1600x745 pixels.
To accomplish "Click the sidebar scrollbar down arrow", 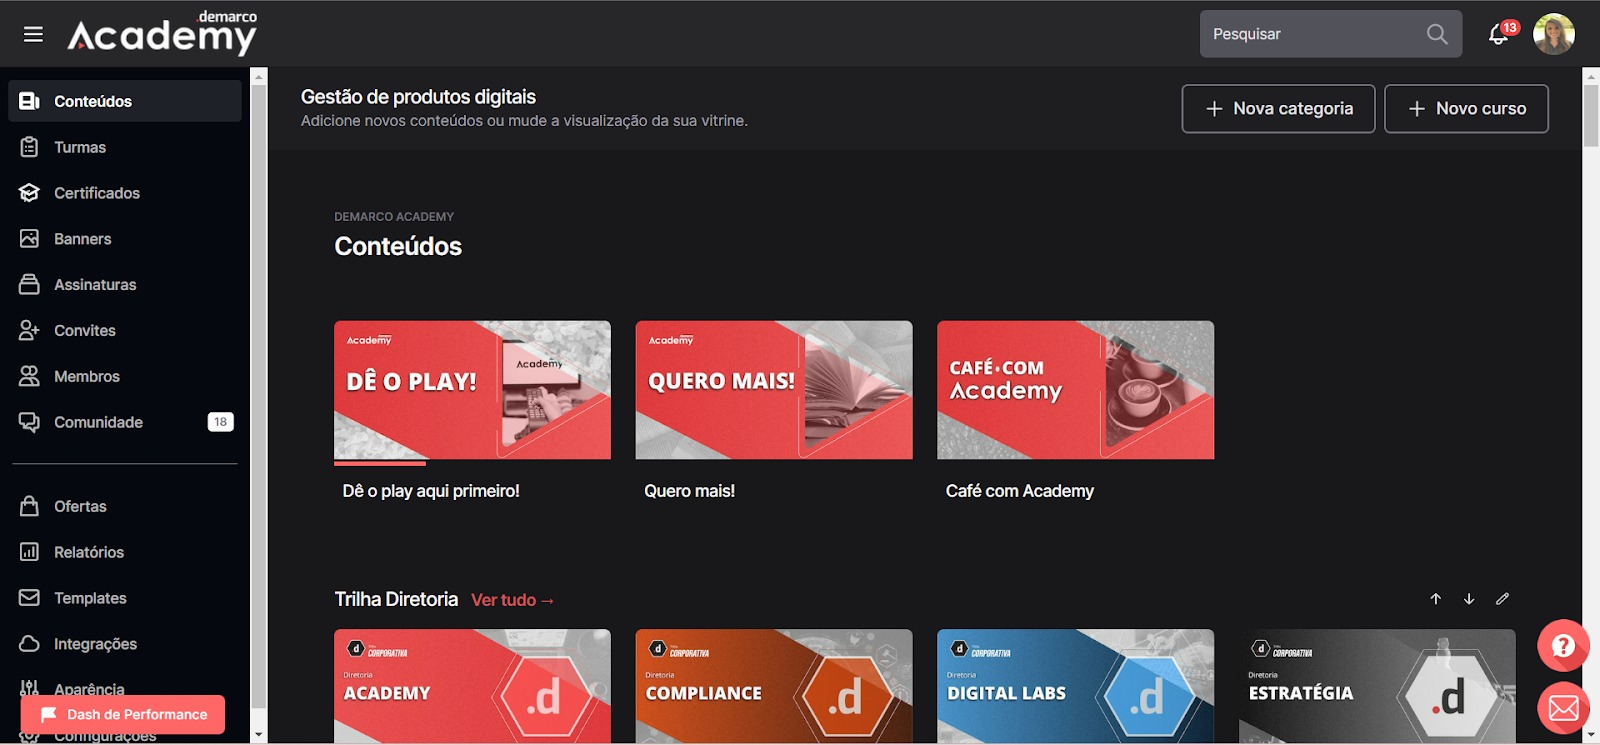I will click(x=259, y=735).
